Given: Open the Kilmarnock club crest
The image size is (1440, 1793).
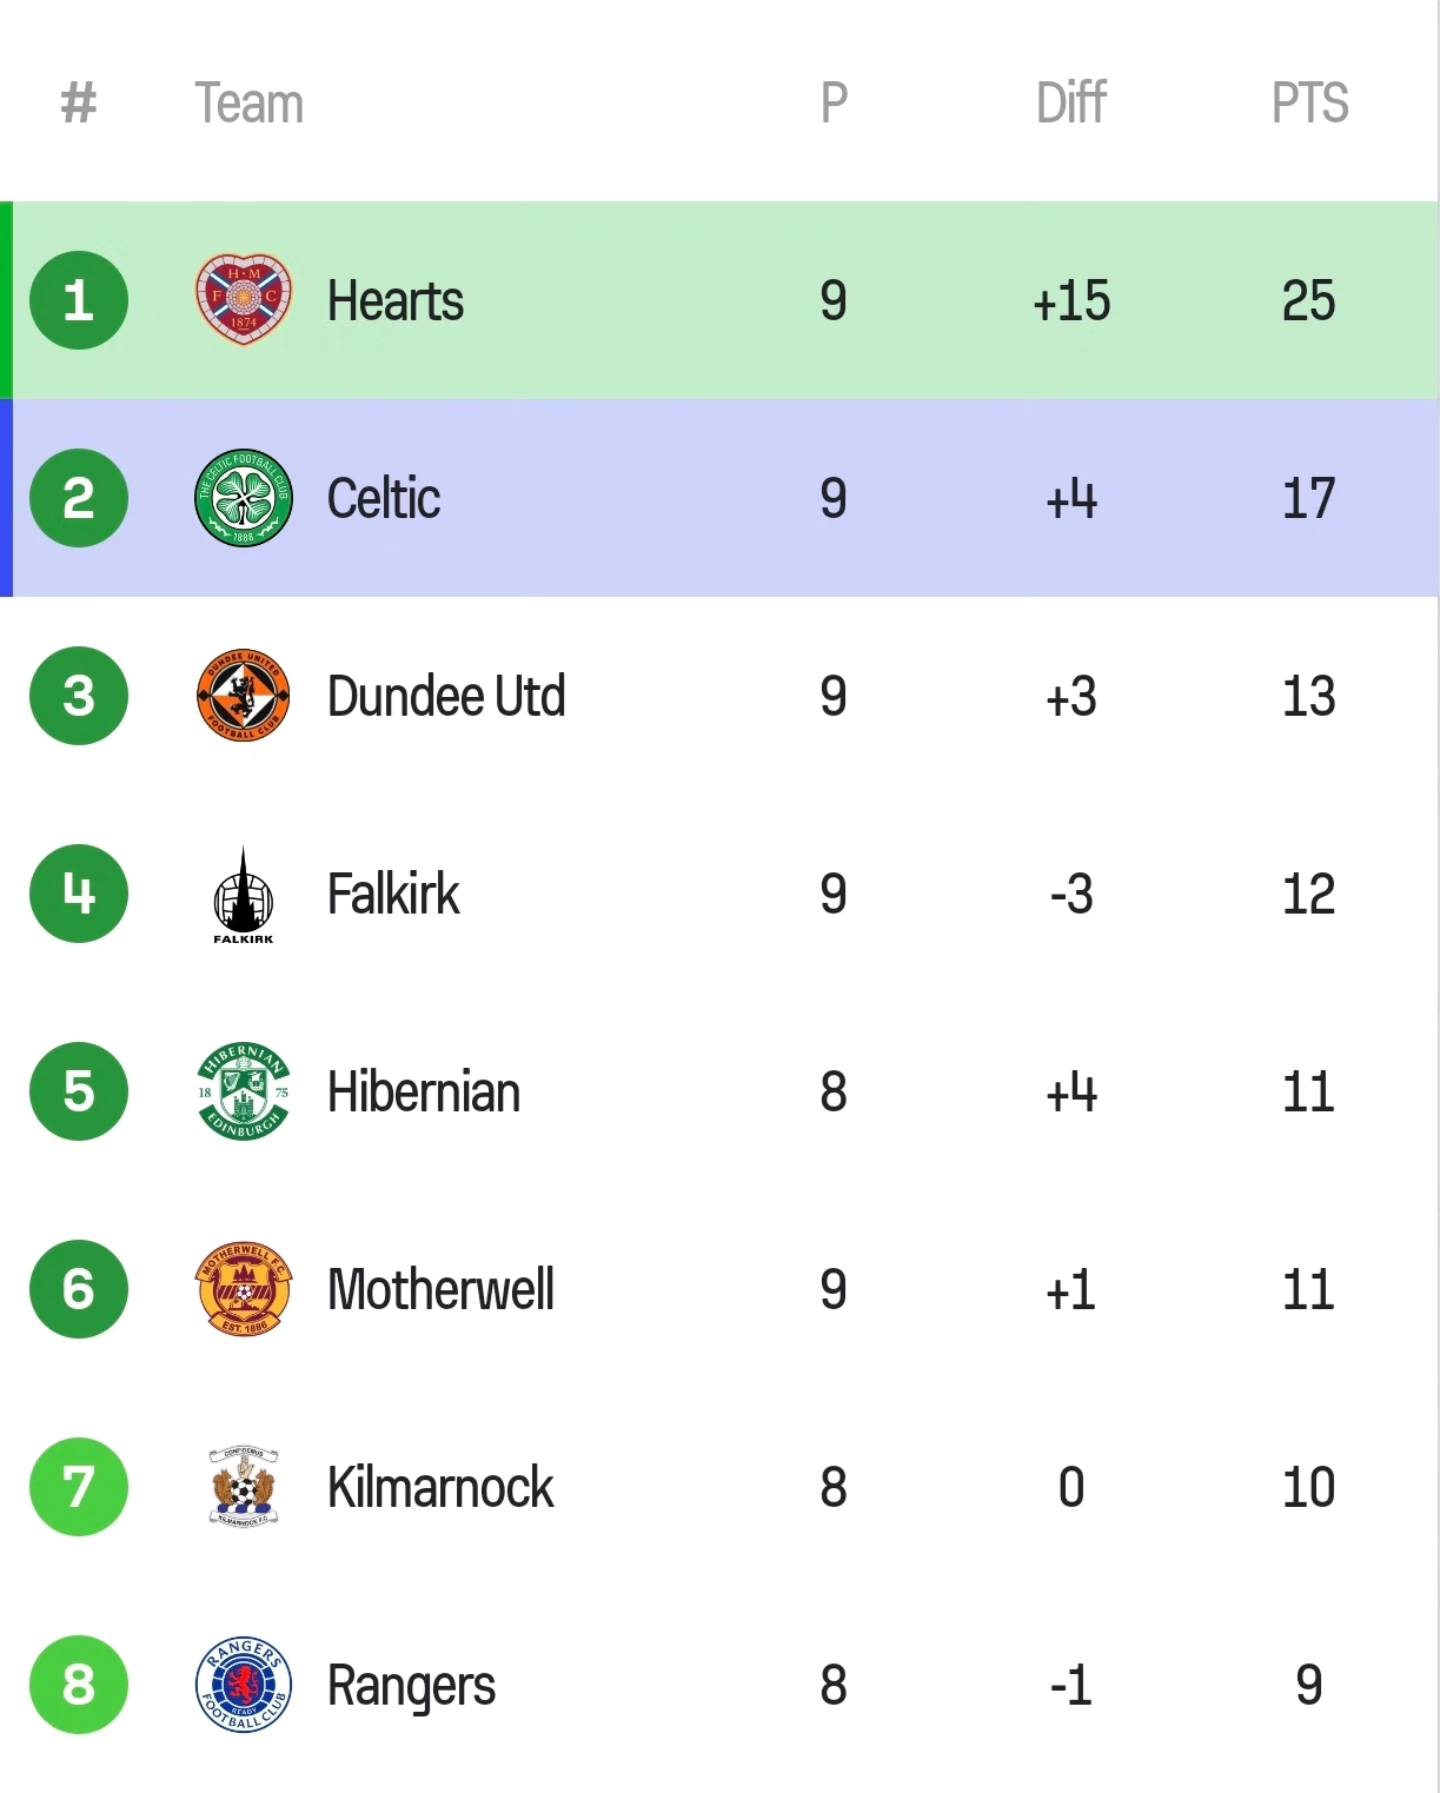Looking at the screenshot, I should coord(243,1486).
